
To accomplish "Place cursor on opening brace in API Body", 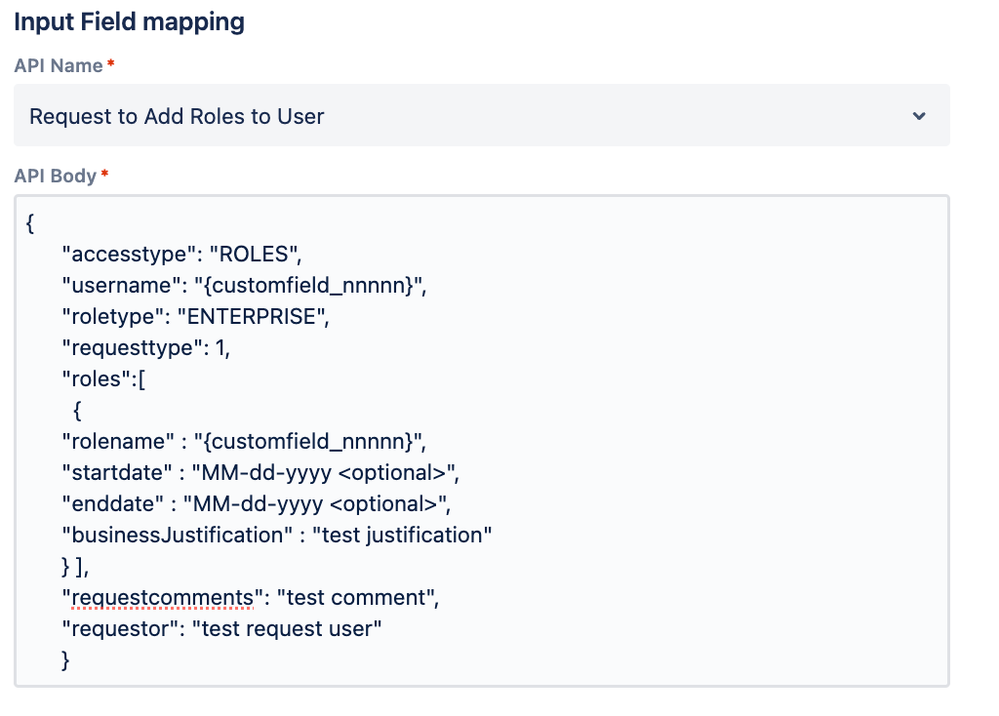I will 31,224.
